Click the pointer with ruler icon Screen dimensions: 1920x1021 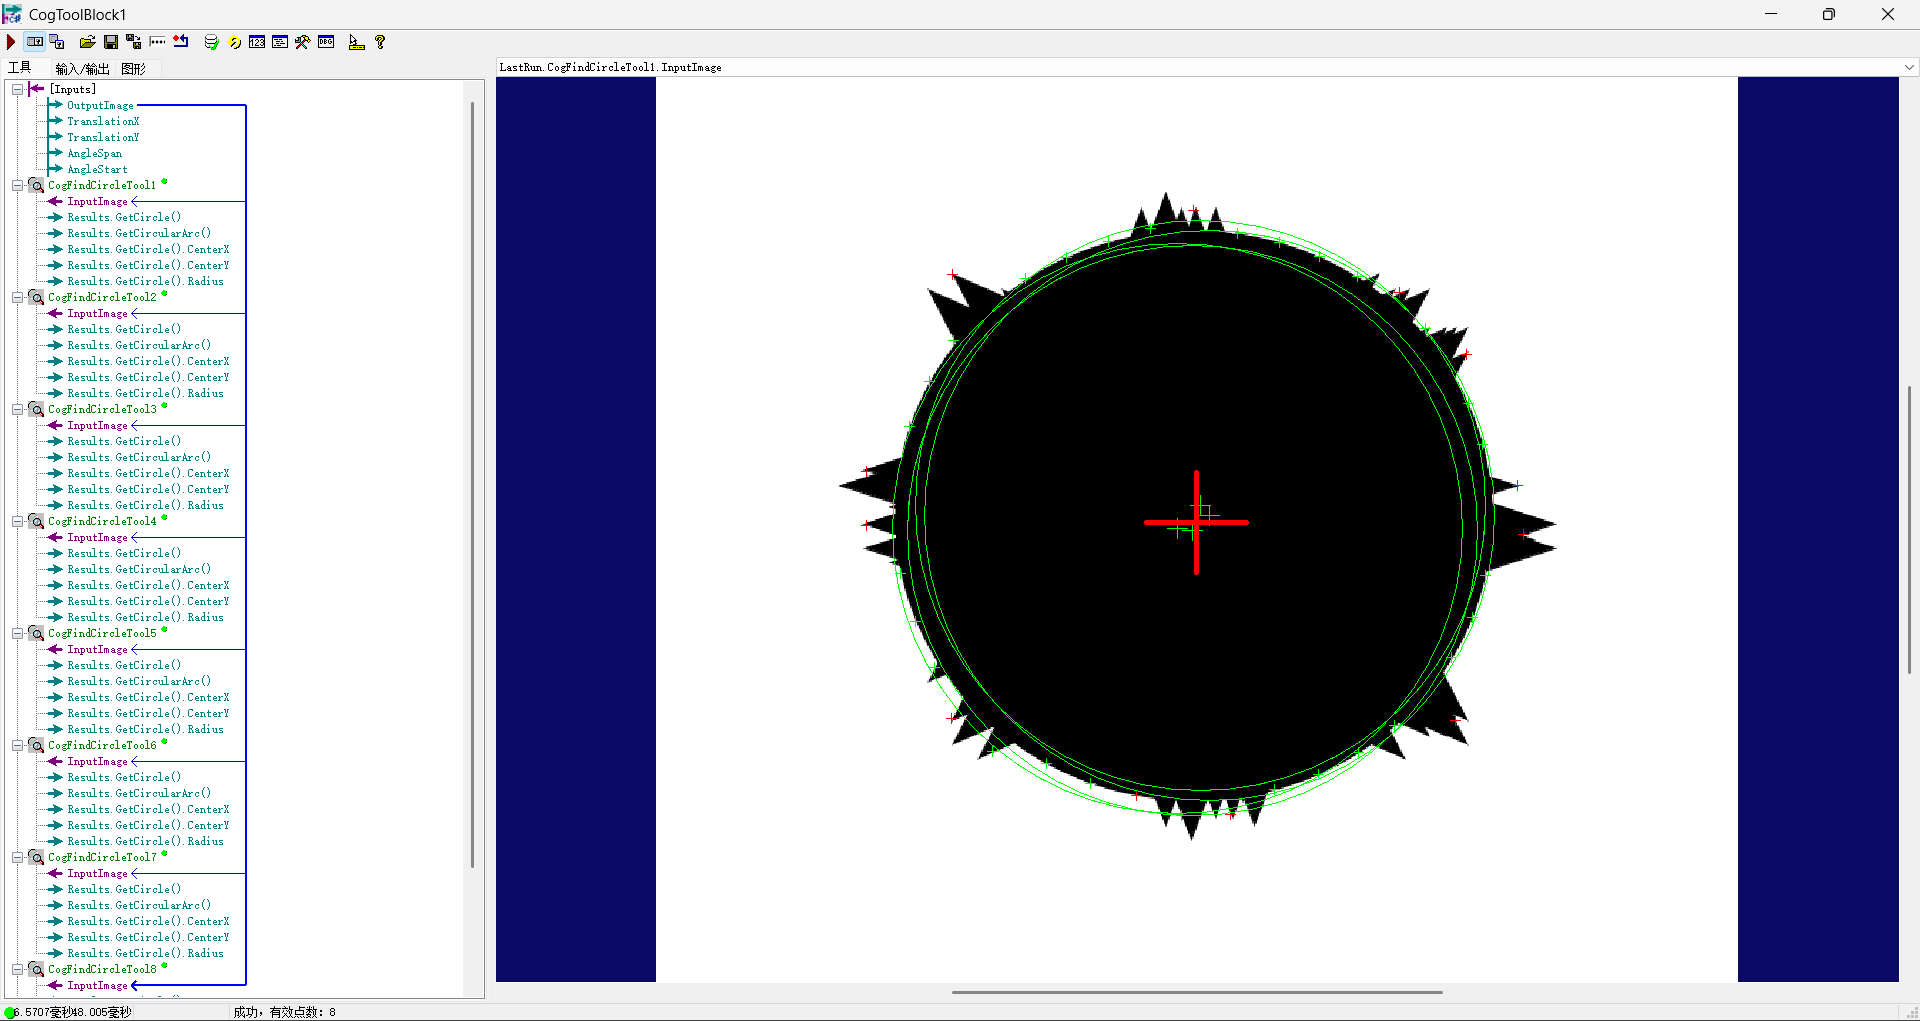(x=356, y=42)
